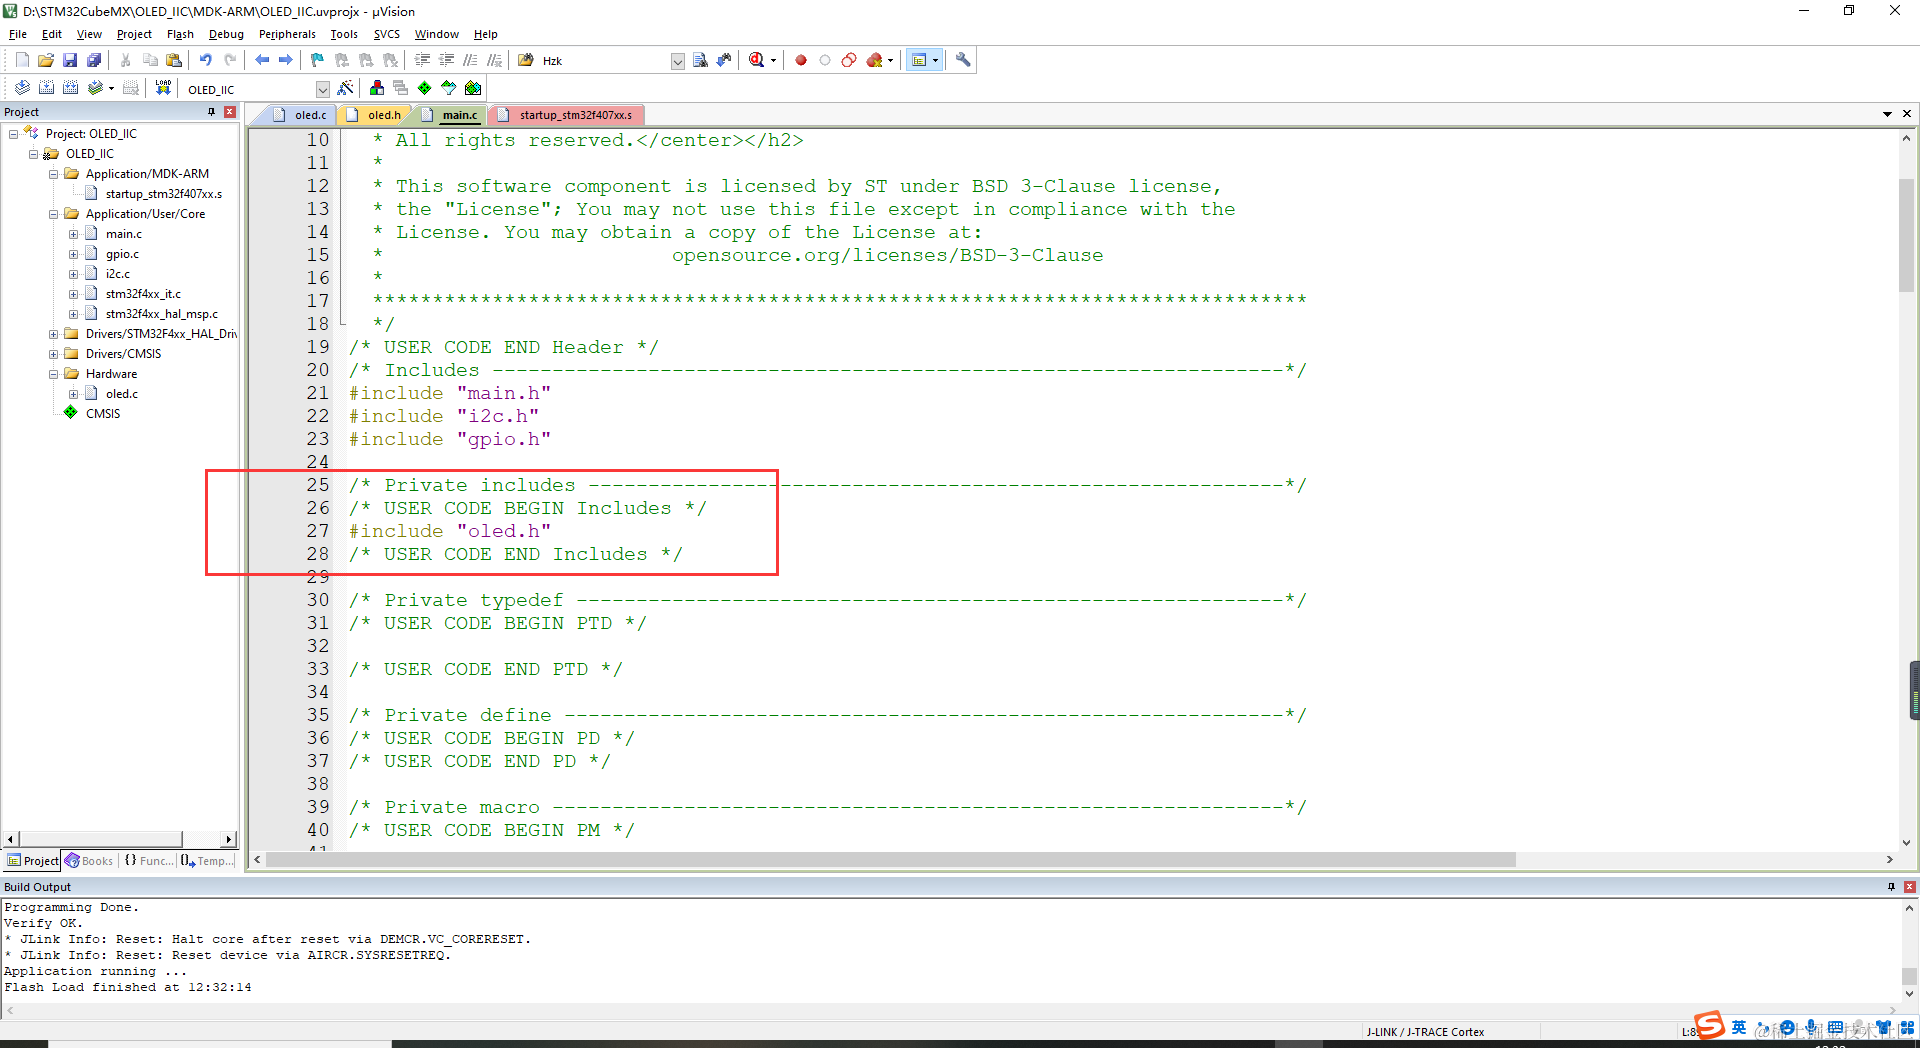Close the Project panel with its red X
The width and height of the screenshot is (1920, 1048).
tap(230, 112)
